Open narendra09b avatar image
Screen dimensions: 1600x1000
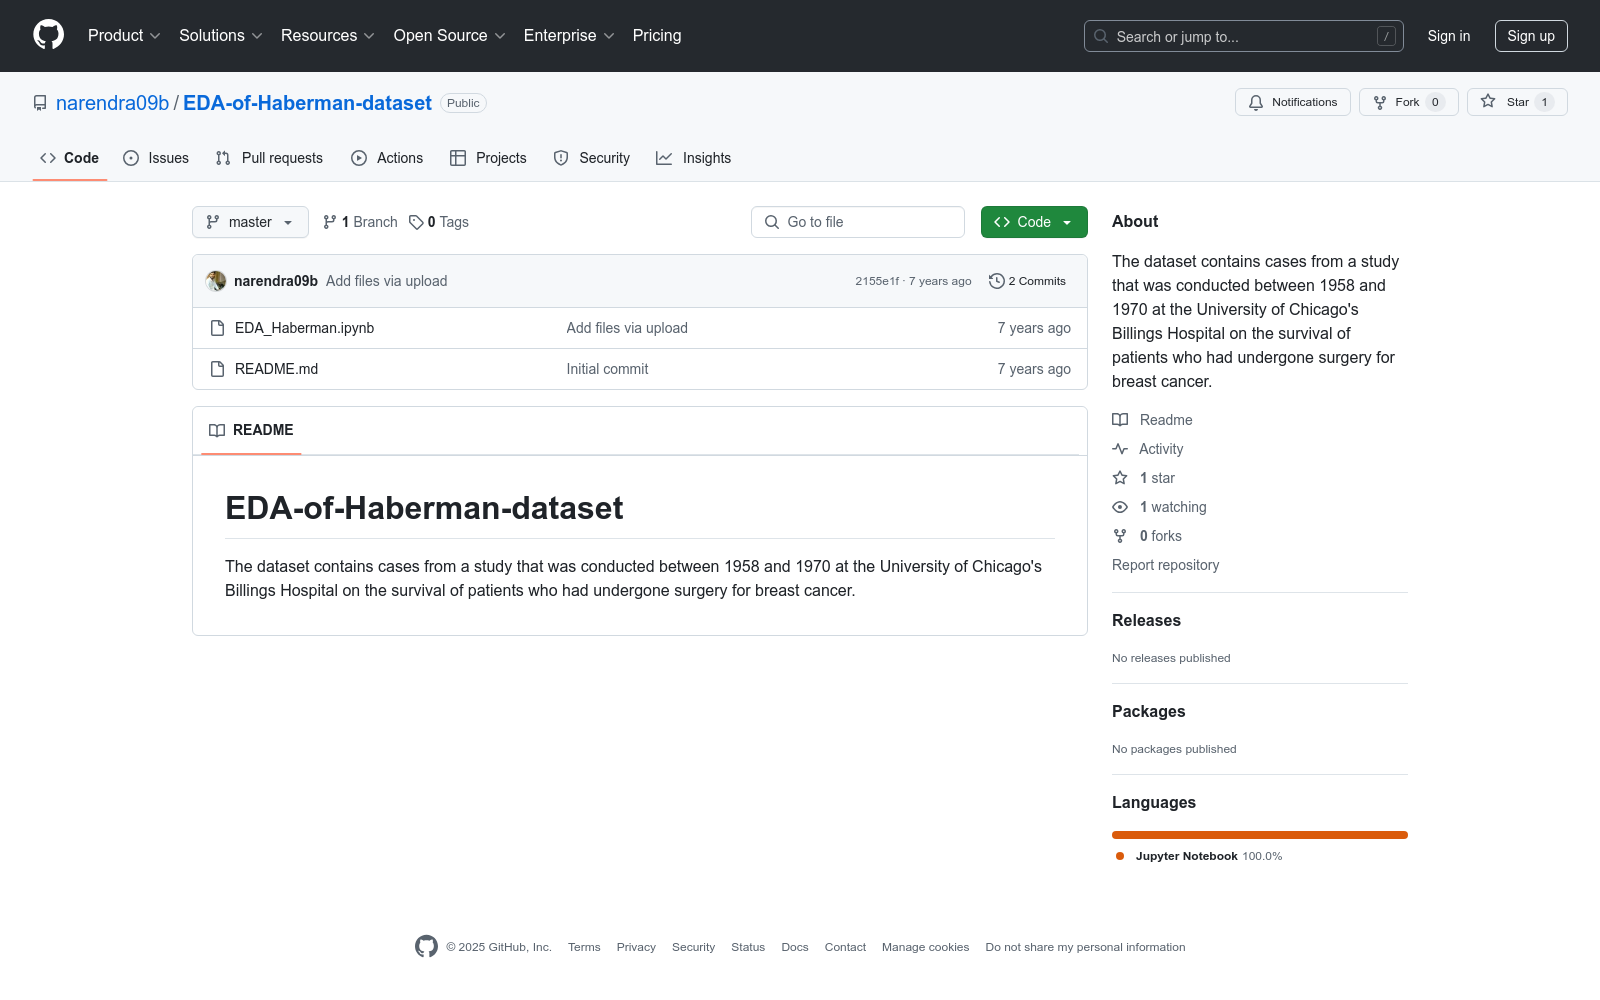point(216,281)
